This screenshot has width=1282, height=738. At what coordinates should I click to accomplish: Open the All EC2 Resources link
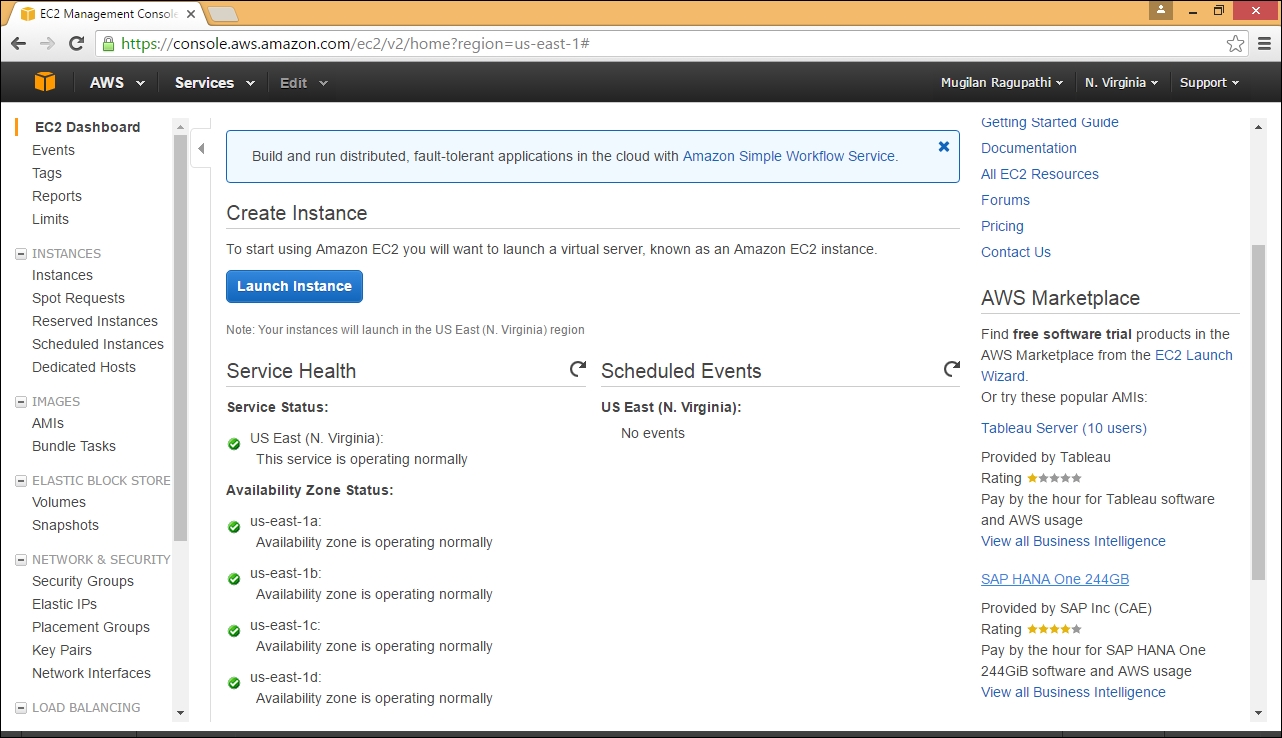coord(1040,174)
